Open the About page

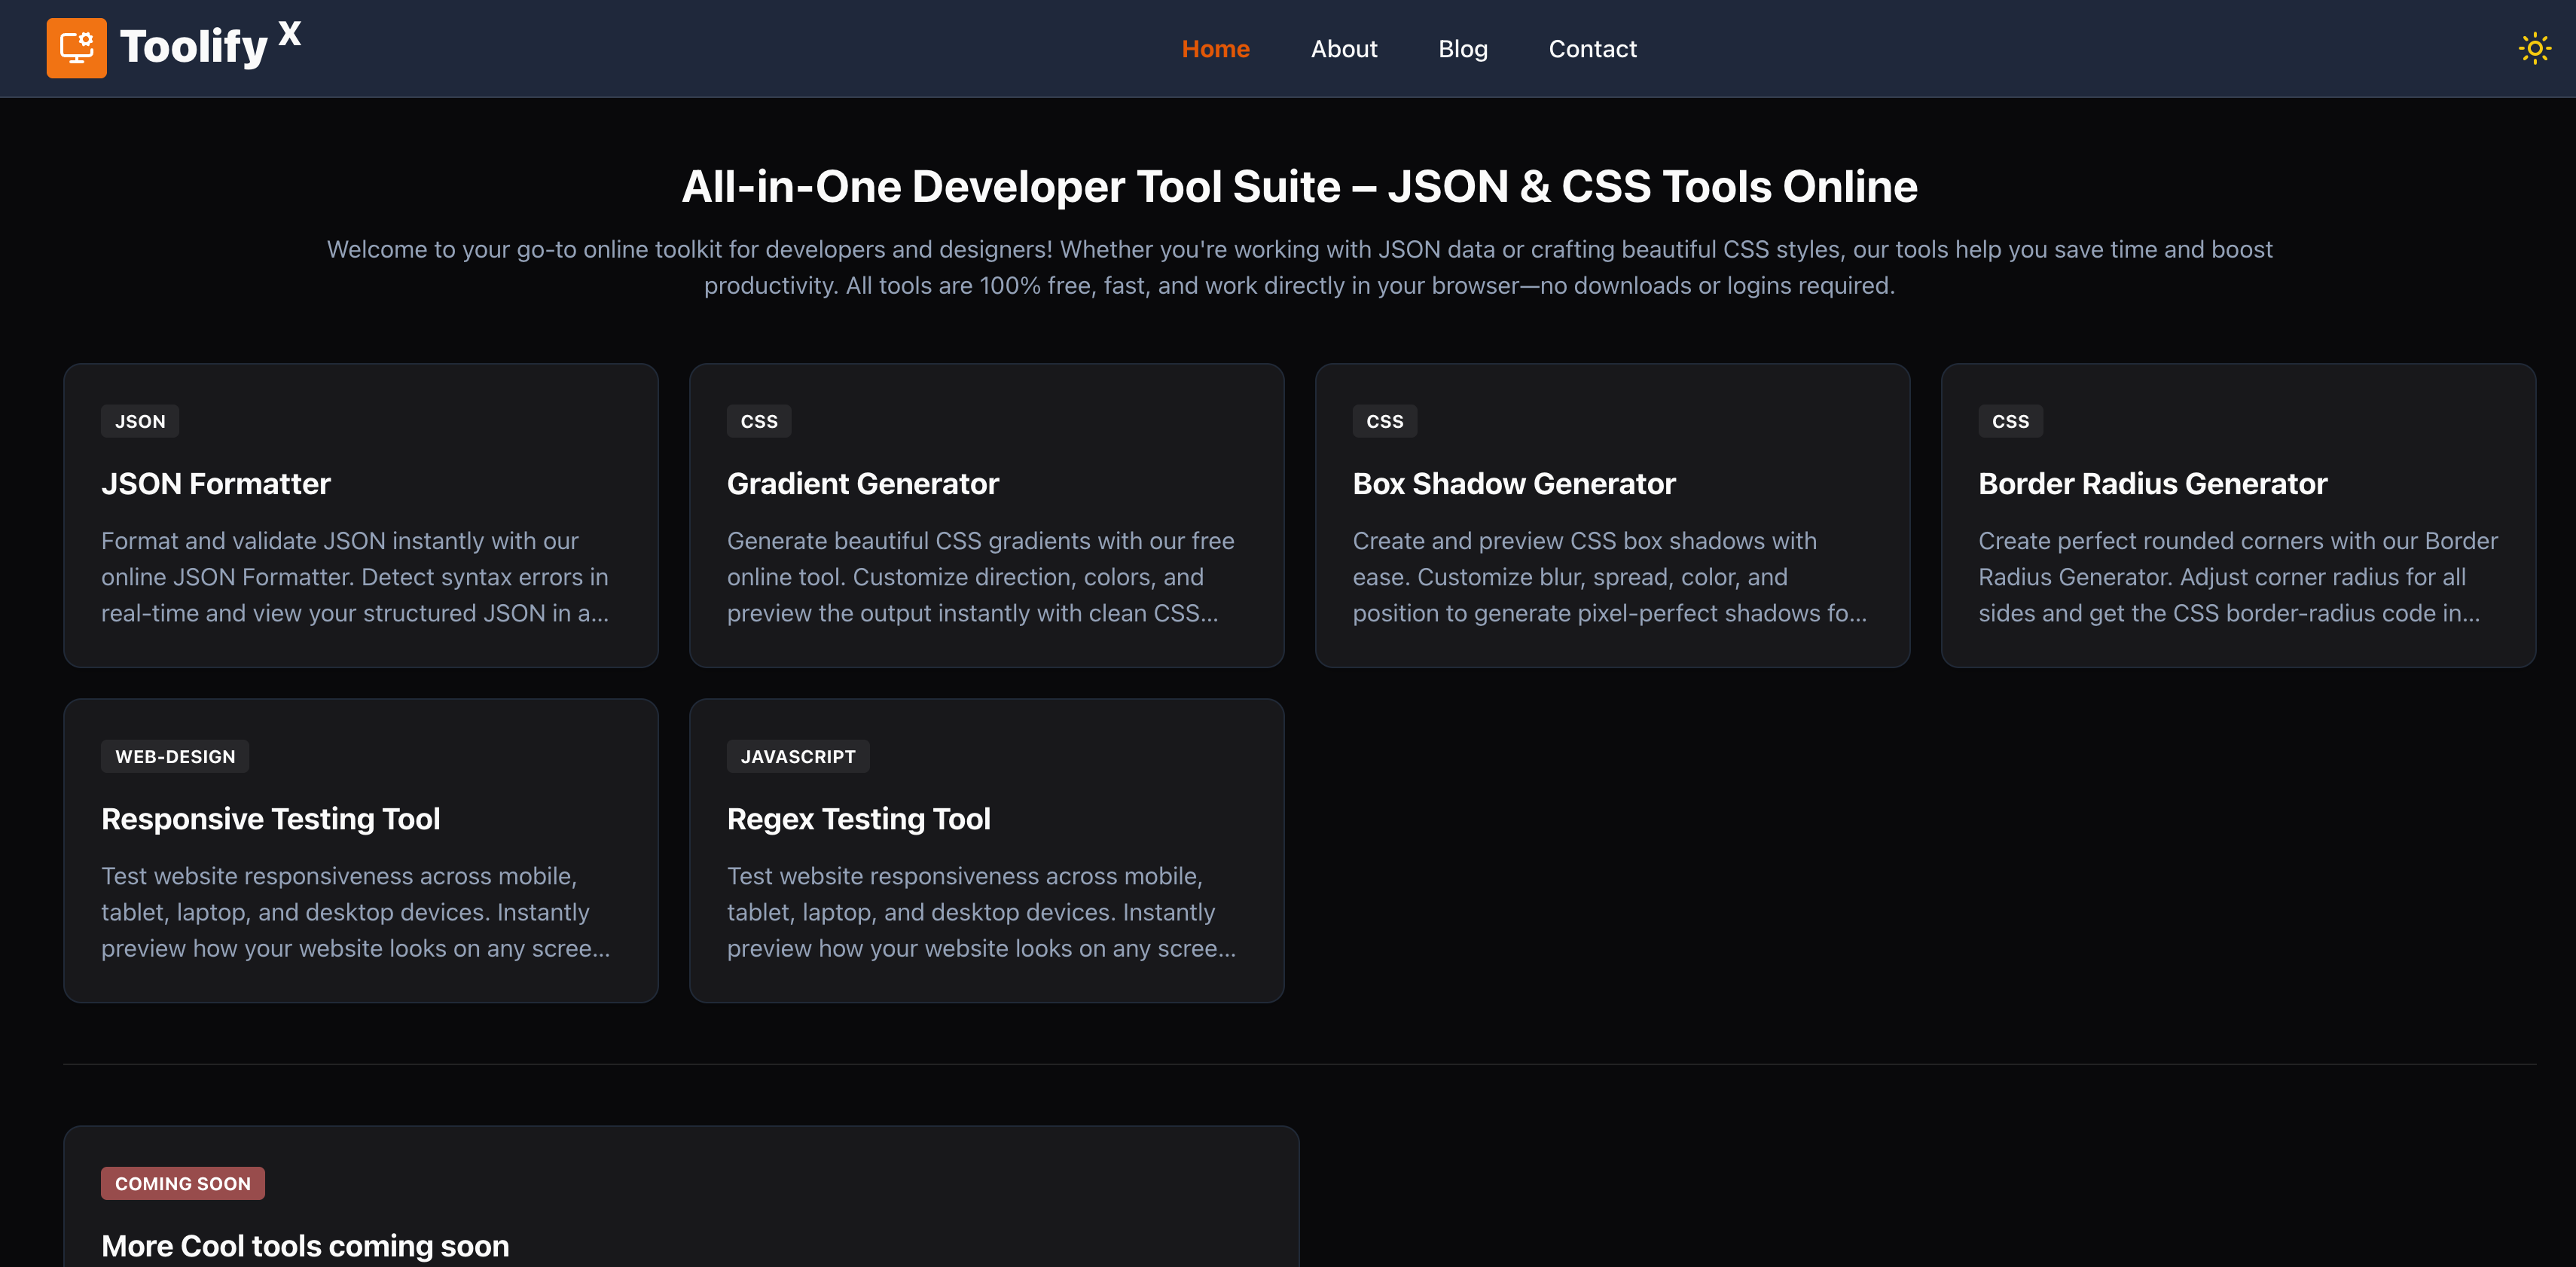coord(1343,48)
